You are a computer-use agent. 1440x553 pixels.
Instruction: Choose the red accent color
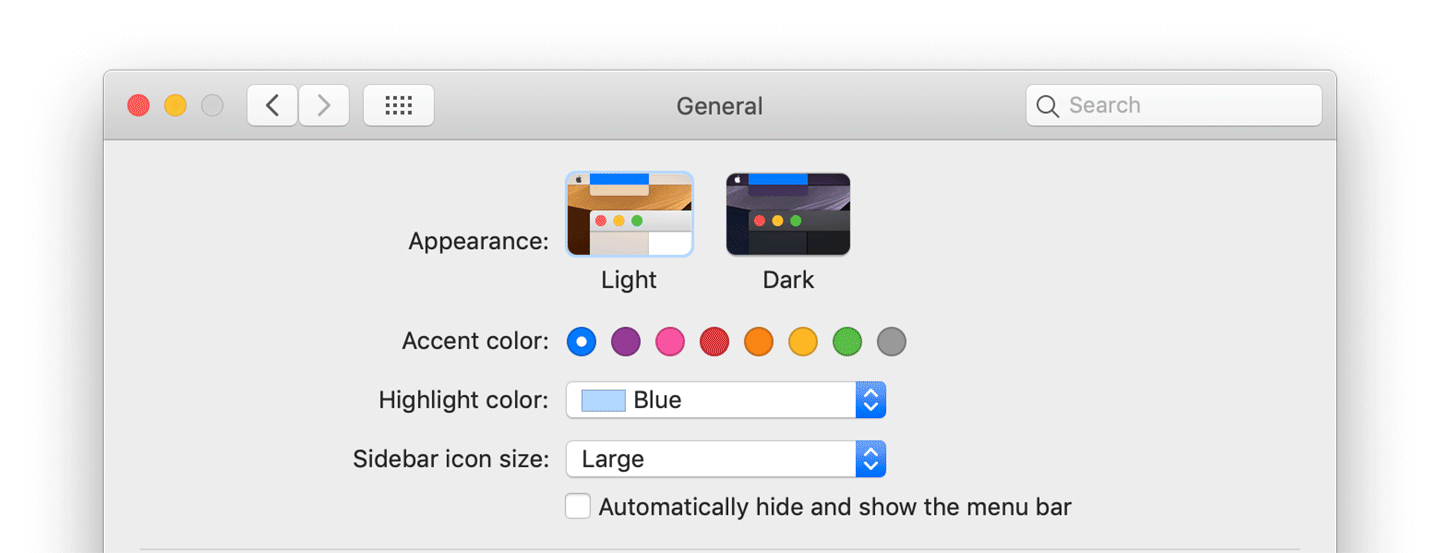pos(714,342)
